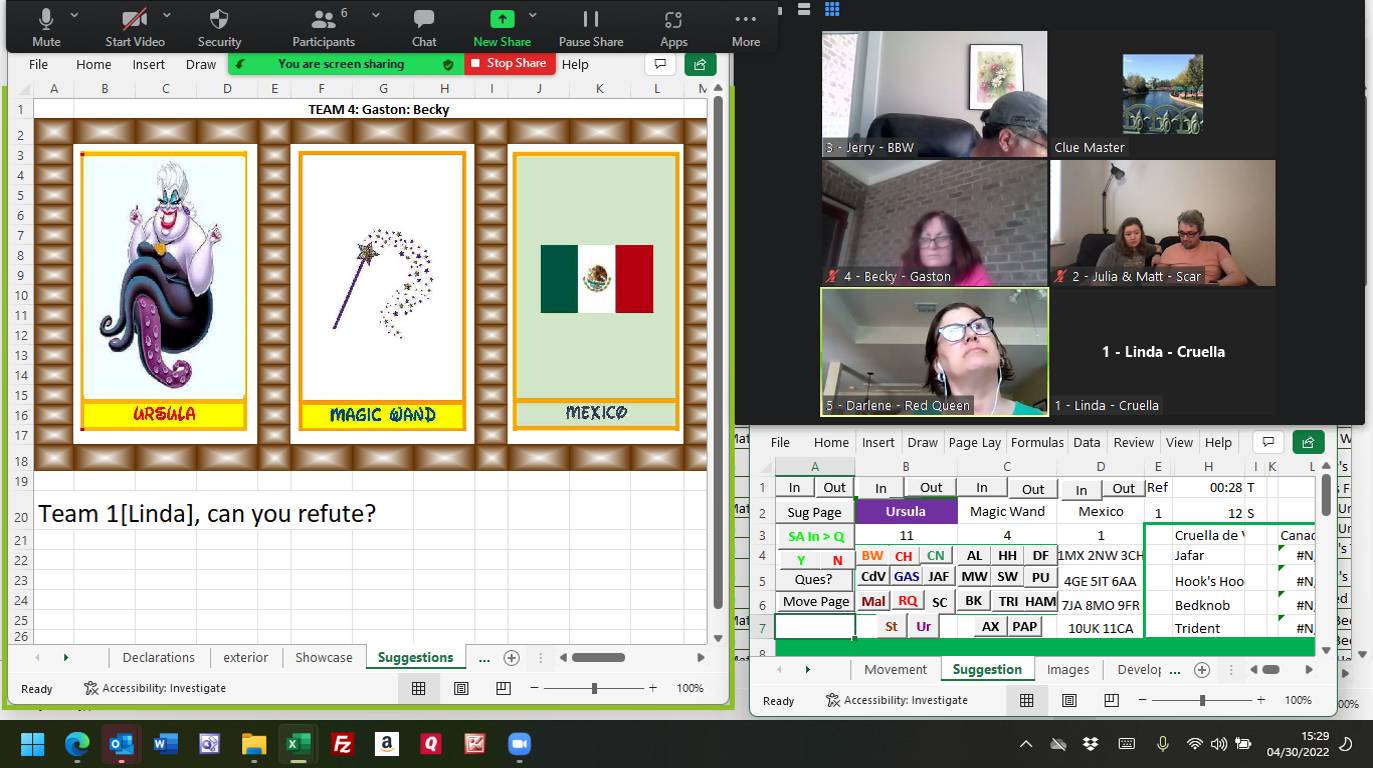The image size is (1373, 768).
Task: Click Share icon in left Excel window
Action: 700,64
